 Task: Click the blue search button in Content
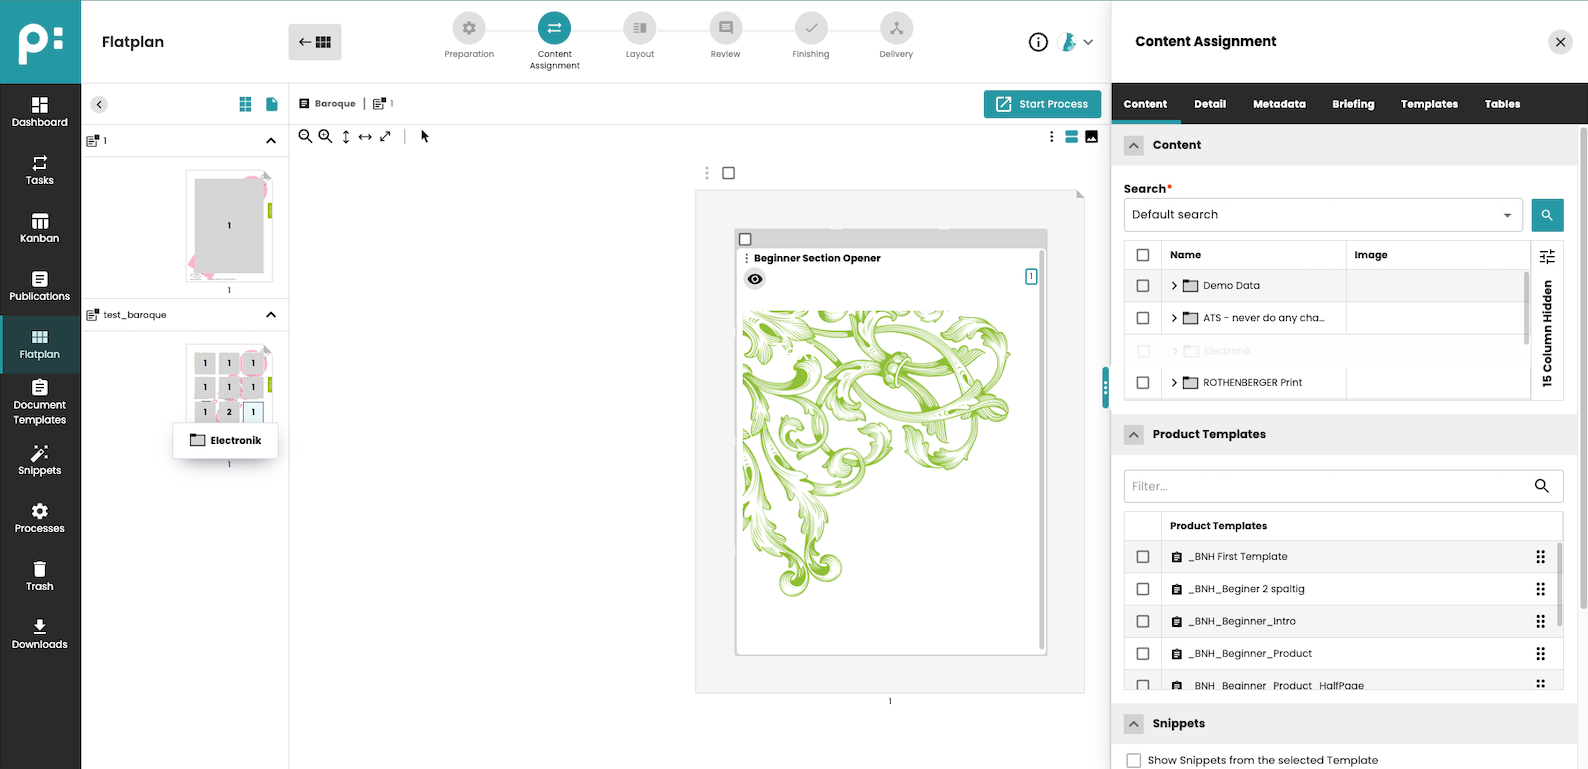tap(1546, 215)
